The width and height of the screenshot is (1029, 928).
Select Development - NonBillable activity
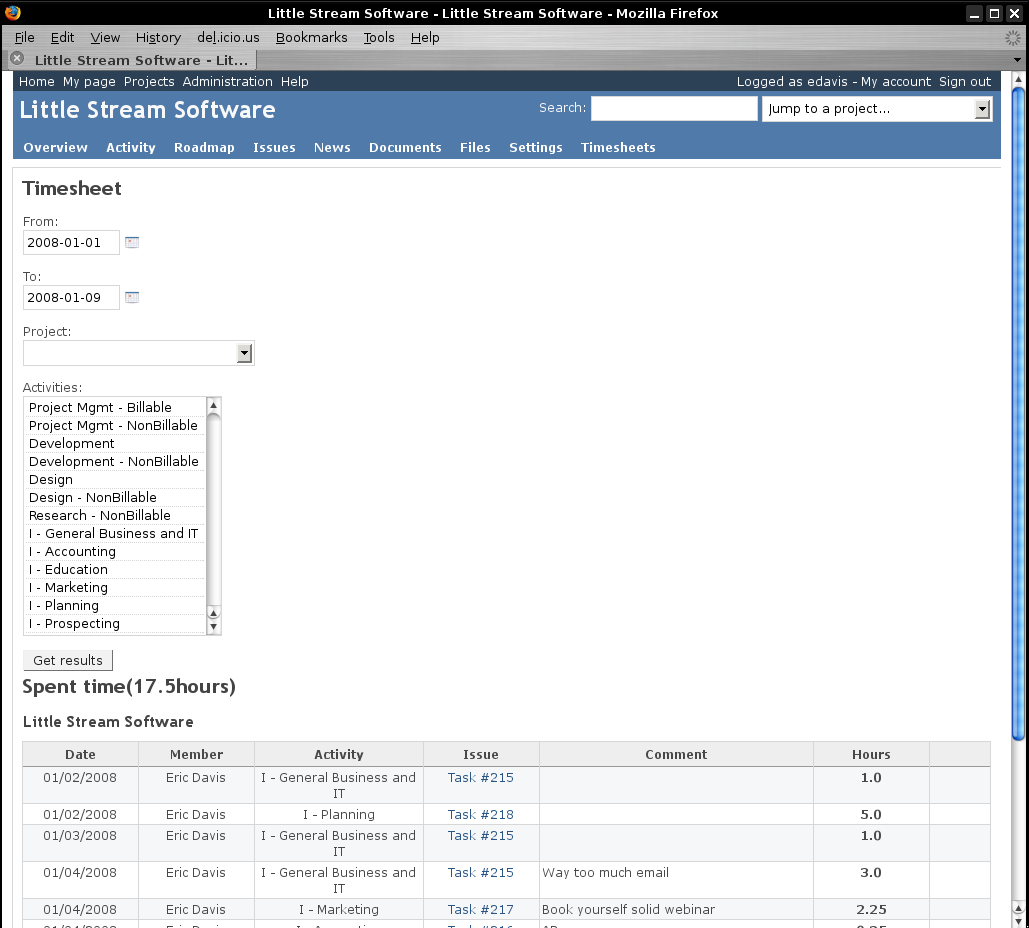point(113,461)
